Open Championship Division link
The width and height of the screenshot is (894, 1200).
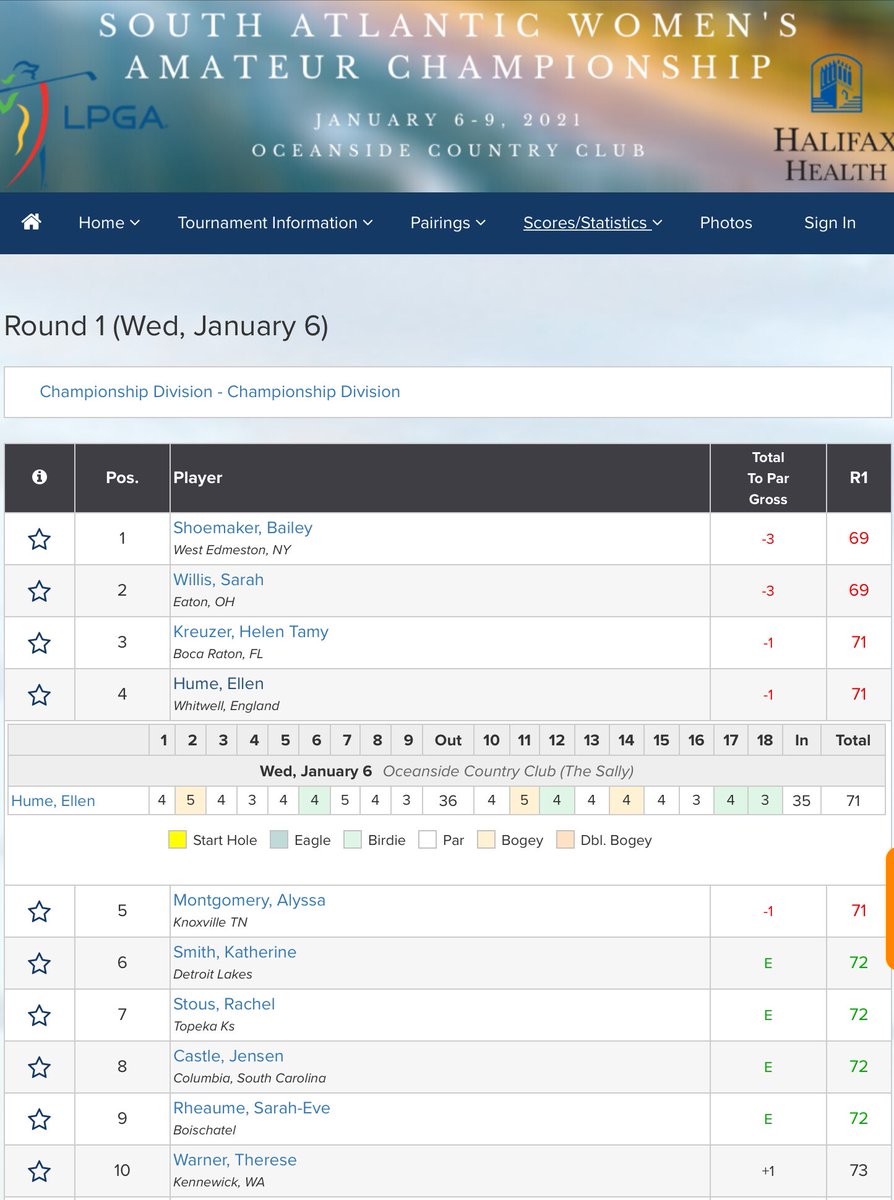coord(220,391)
